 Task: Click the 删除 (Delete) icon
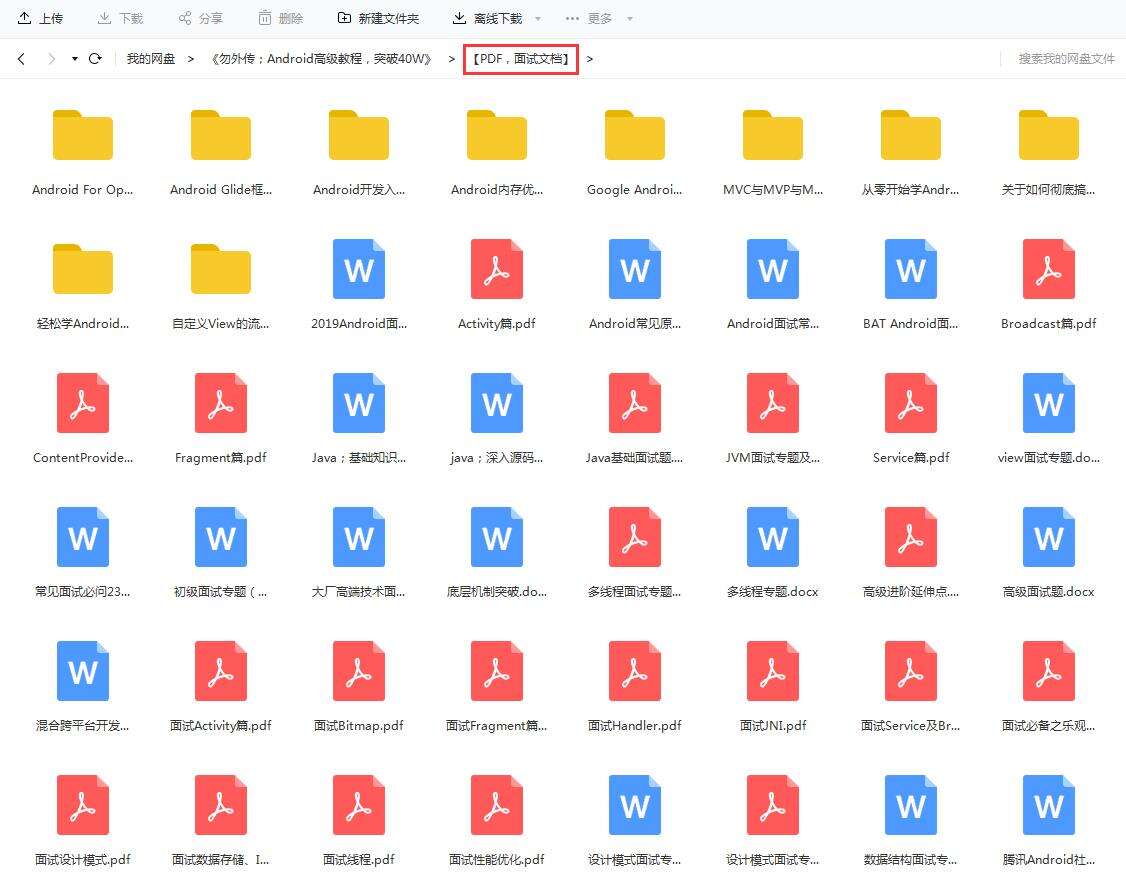tap(263, 16)
